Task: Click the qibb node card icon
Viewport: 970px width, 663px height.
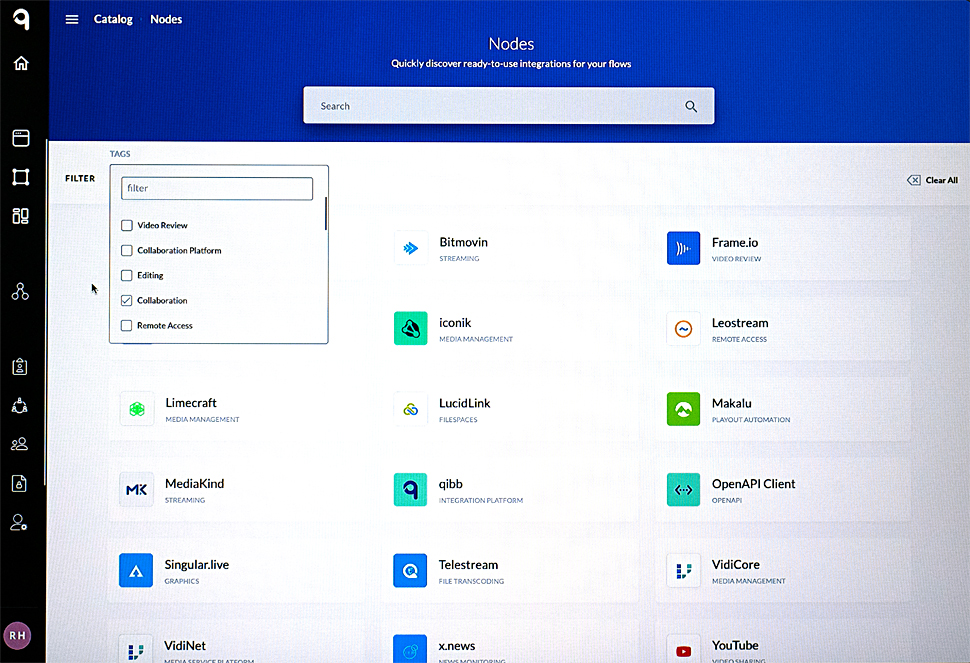Action: coord(411,490)
